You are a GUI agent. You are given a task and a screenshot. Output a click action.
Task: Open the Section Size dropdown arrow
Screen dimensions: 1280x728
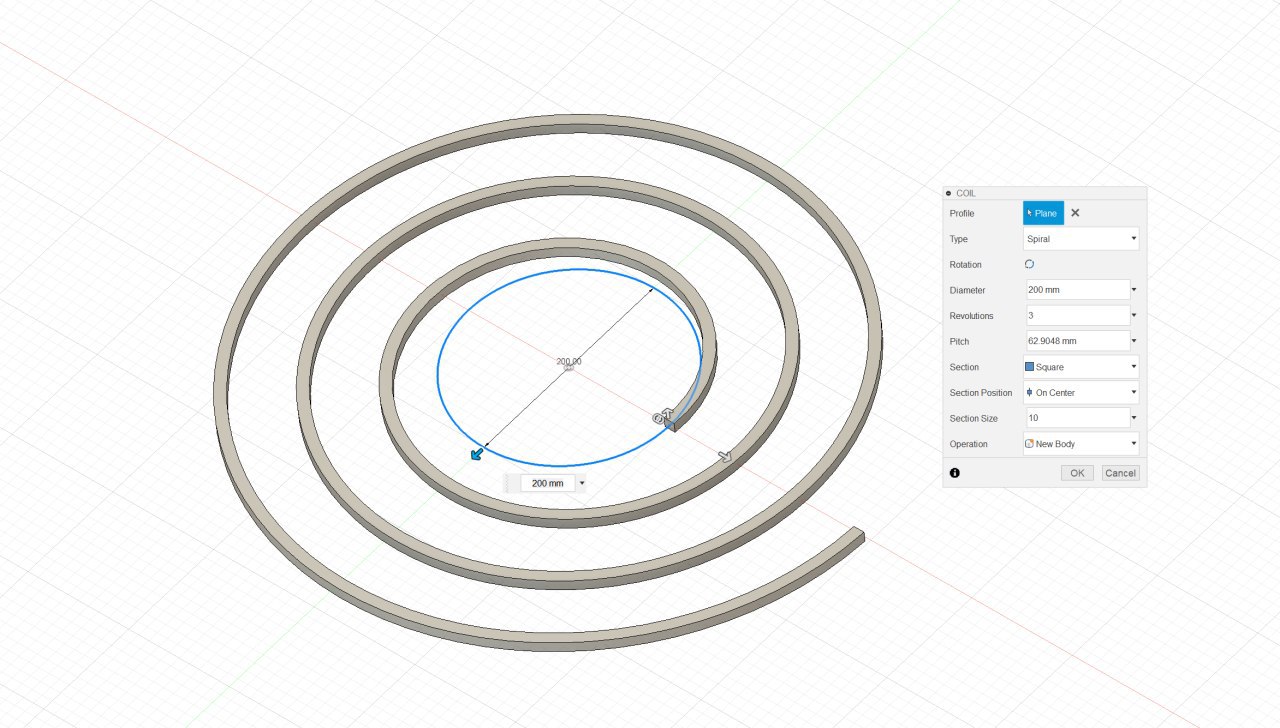coord(1135,418)
